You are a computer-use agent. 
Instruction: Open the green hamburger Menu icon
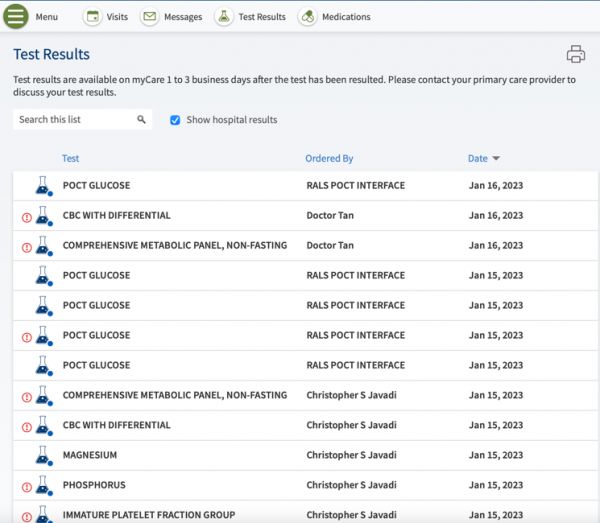(16, 16)
